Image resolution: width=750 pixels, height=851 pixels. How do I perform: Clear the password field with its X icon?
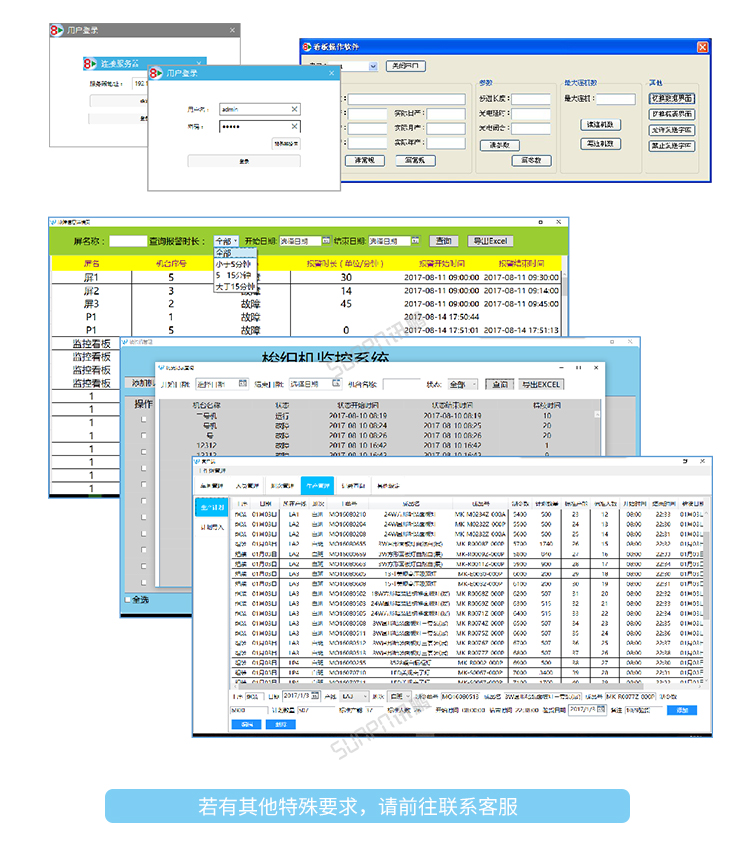(294, 127)
